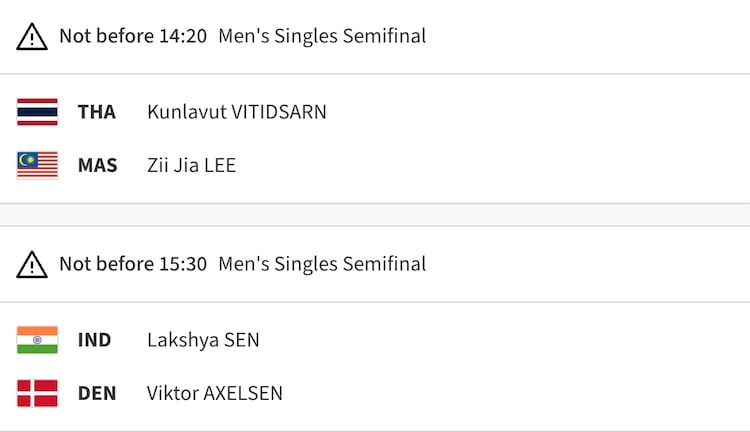This screenshot has height=432, width=750.
Task: Open Zii Jia LEE player profile
Action: (191, 165)
